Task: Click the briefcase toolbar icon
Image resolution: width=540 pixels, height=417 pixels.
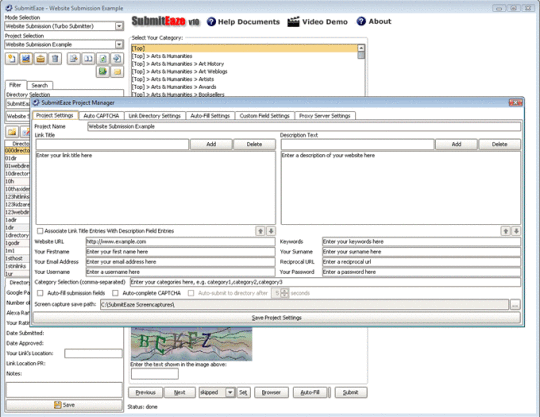Action: (x=40, y=59)
